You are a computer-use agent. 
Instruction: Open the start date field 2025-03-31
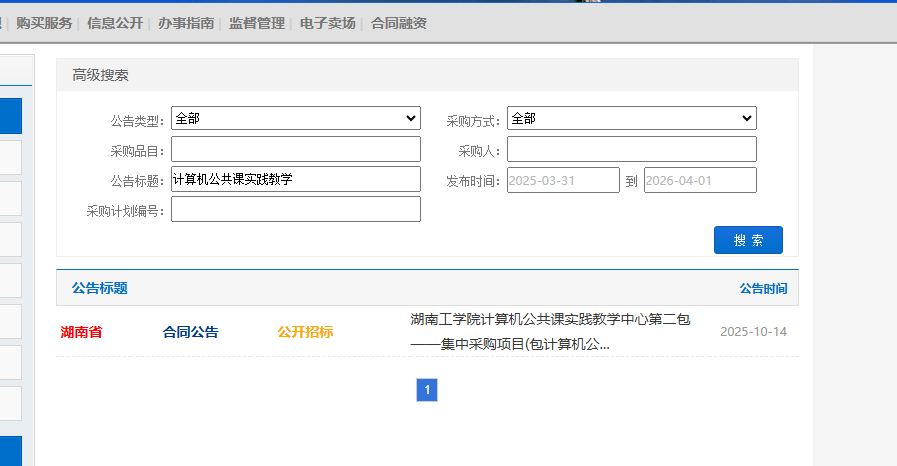[563, 180]
